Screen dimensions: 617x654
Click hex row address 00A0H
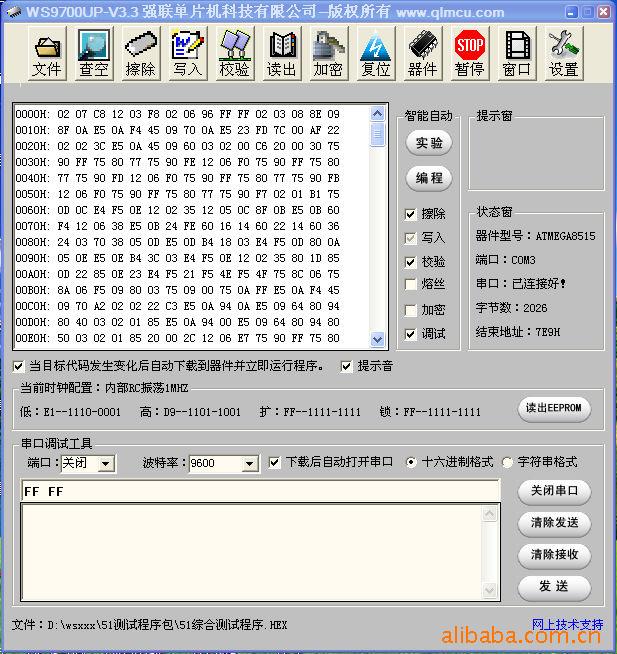point(32,274)
